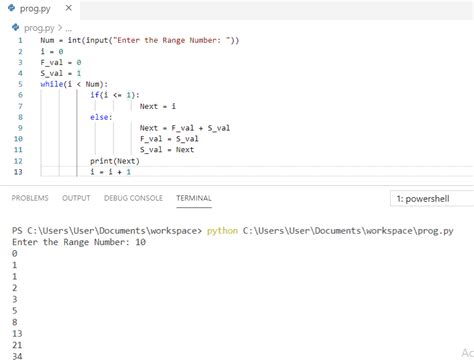
Task: Click the 'i = i + 1' line
Action: (x=110, y=172)
